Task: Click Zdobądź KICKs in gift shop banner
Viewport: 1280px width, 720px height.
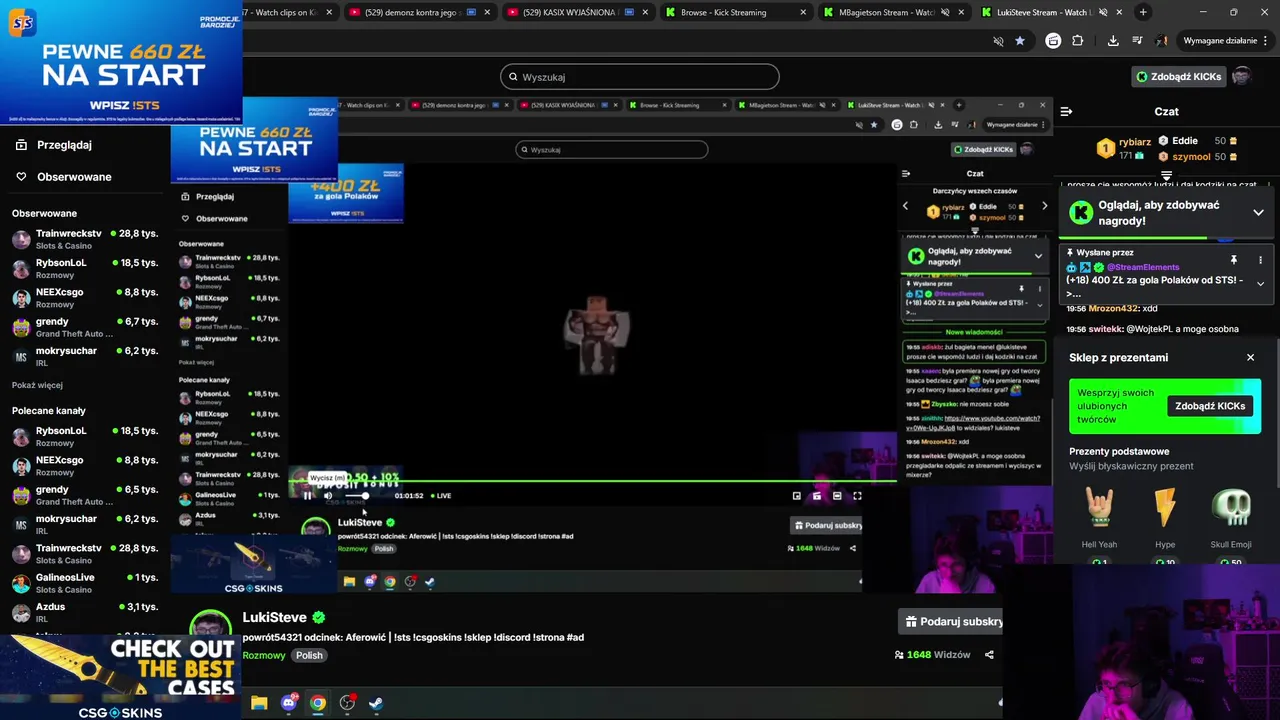Action: [1210, 406]
